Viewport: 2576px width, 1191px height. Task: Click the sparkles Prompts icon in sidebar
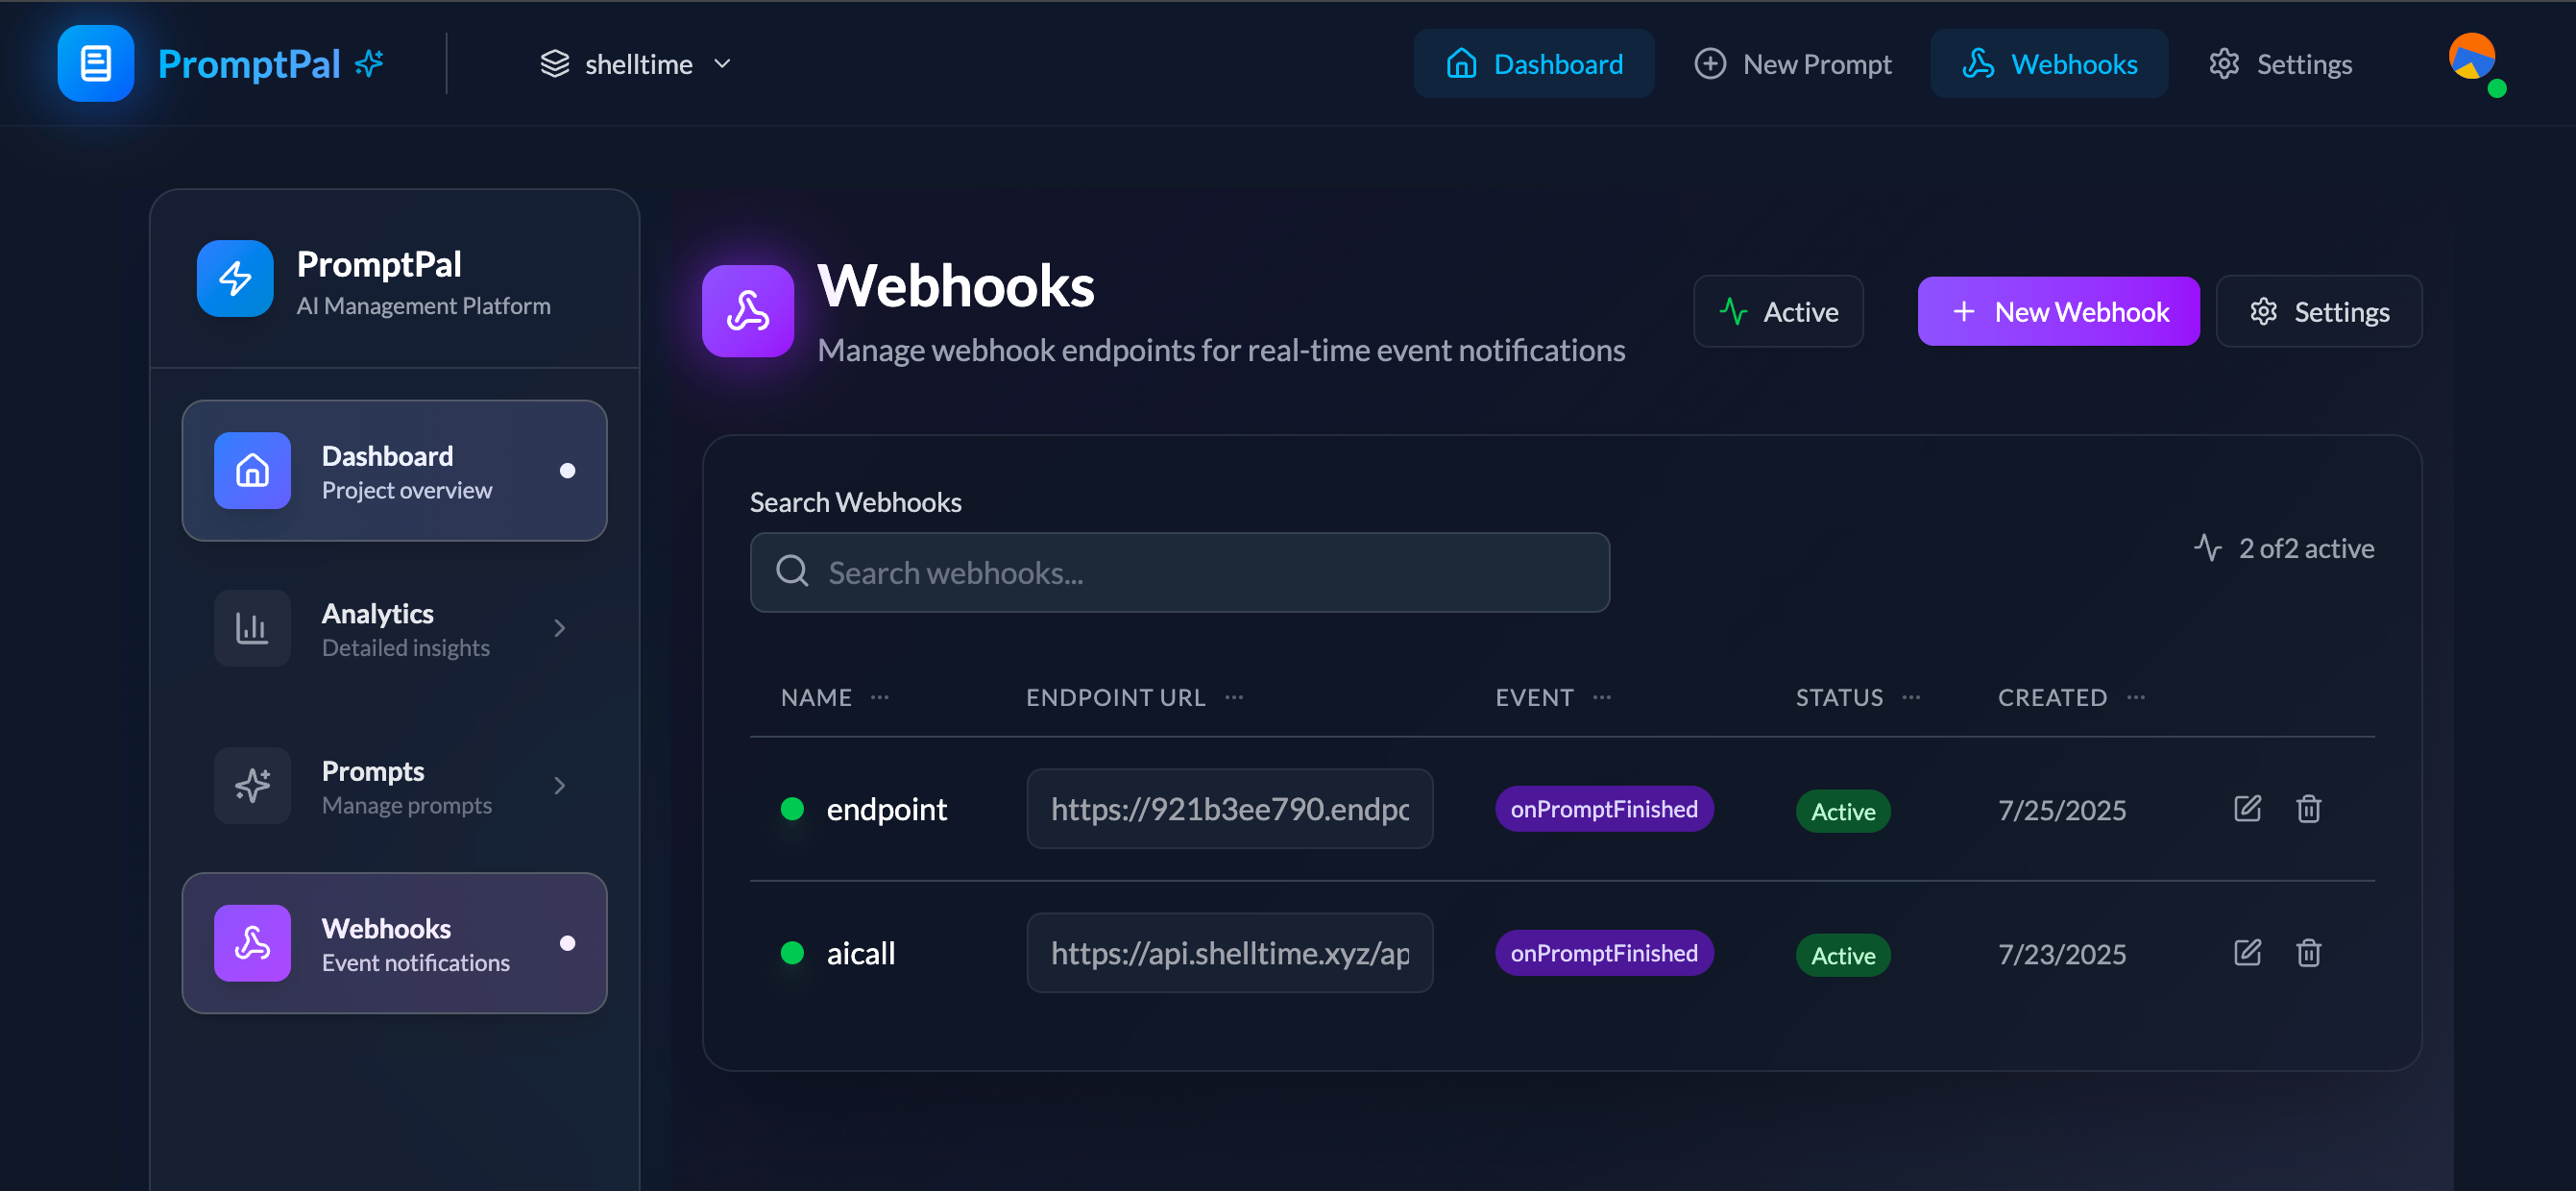pyautogui.click(x=252, y=786)
